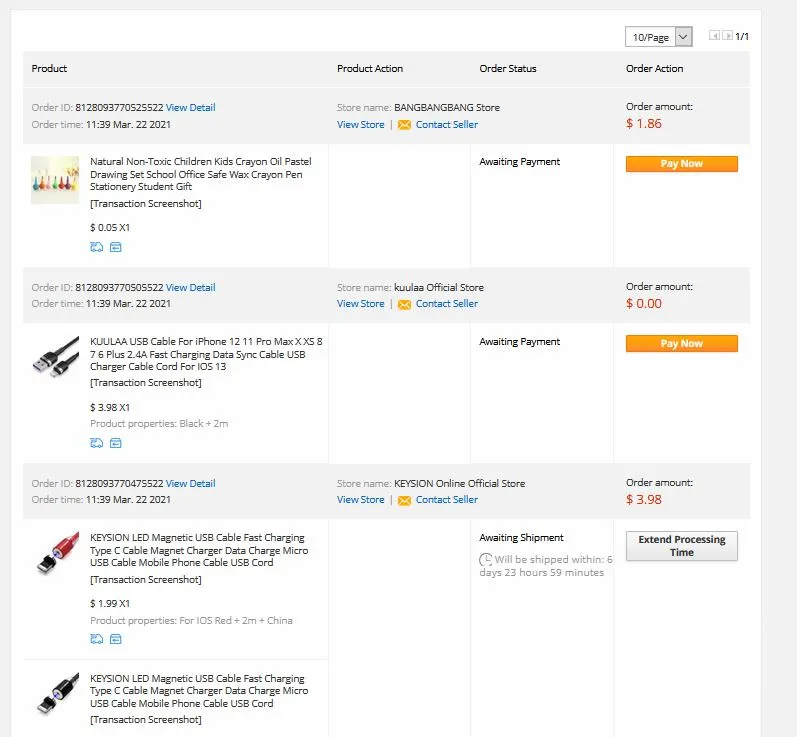This screenshot has height=737, width=797.
Task: Go to the next page arrow
Action: click(727, 36)
